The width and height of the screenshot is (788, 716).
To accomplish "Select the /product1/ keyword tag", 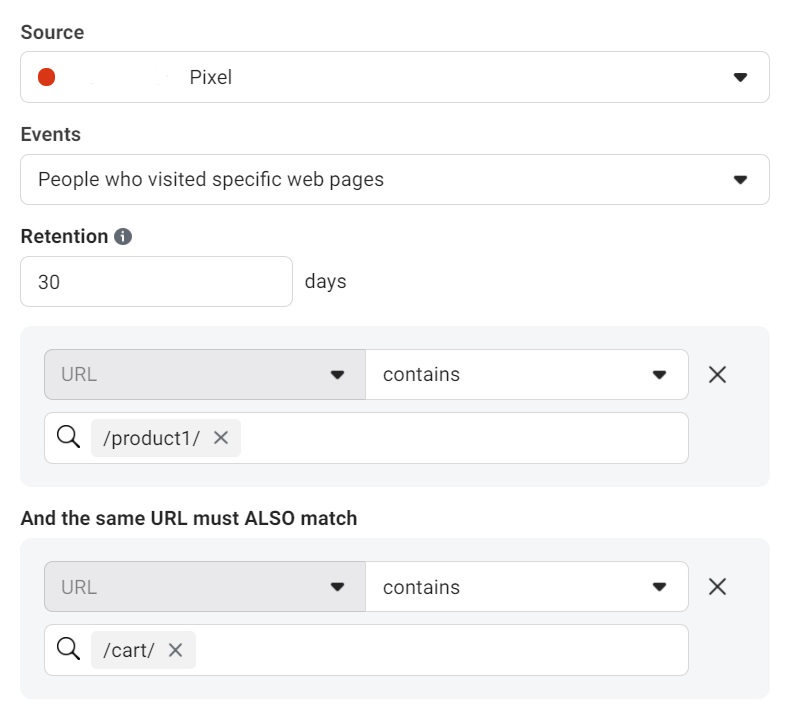I will (151, 438).
